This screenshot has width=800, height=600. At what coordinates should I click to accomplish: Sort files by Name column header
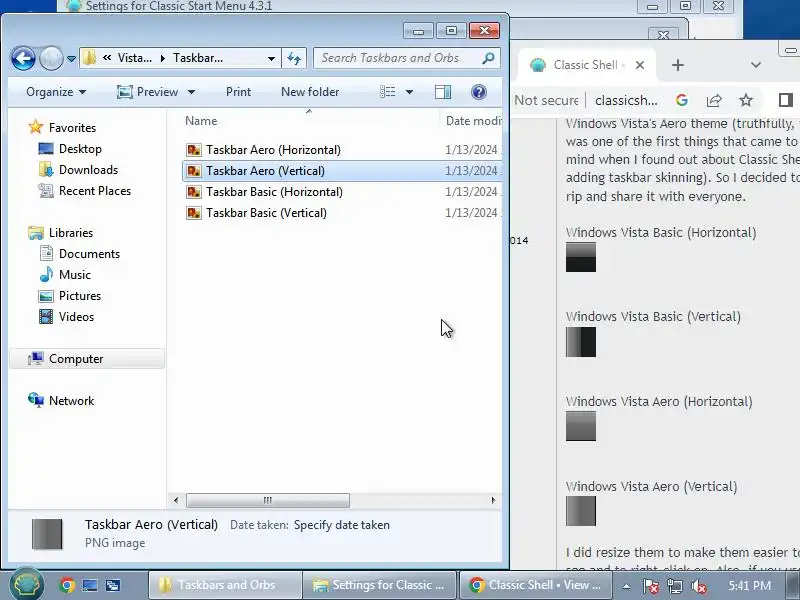(201, 121)
